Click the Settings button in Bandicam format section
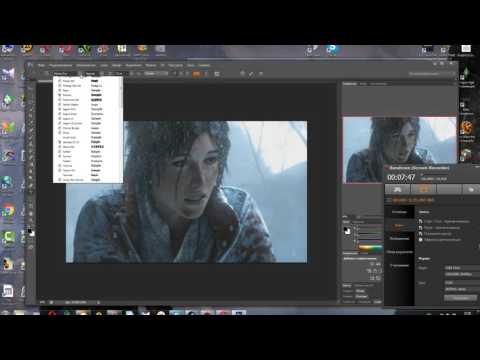This screenshot has height=360, width=480. click(461, 298)
